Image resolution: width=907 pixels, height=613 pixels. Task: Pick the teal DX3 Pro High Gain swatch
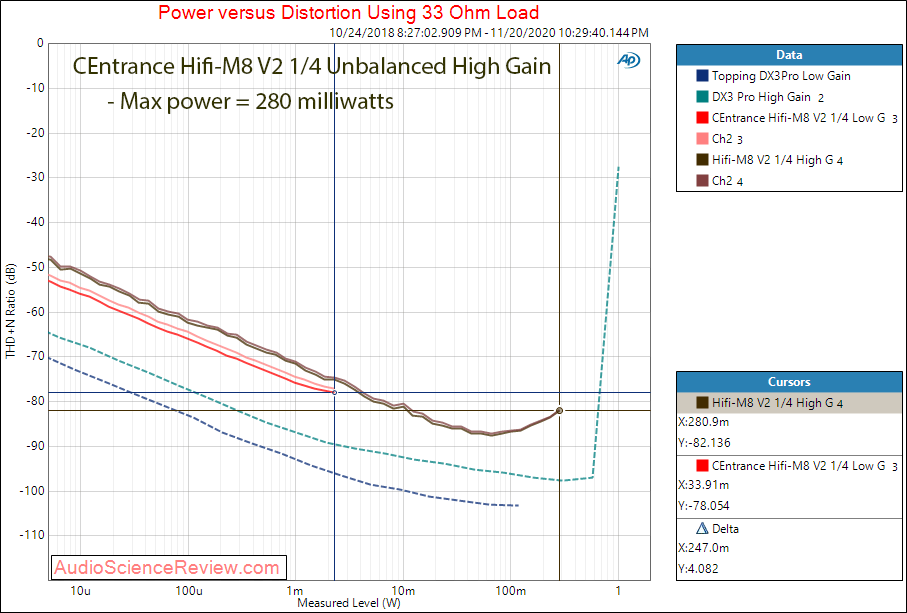click(x=702, y=97)
